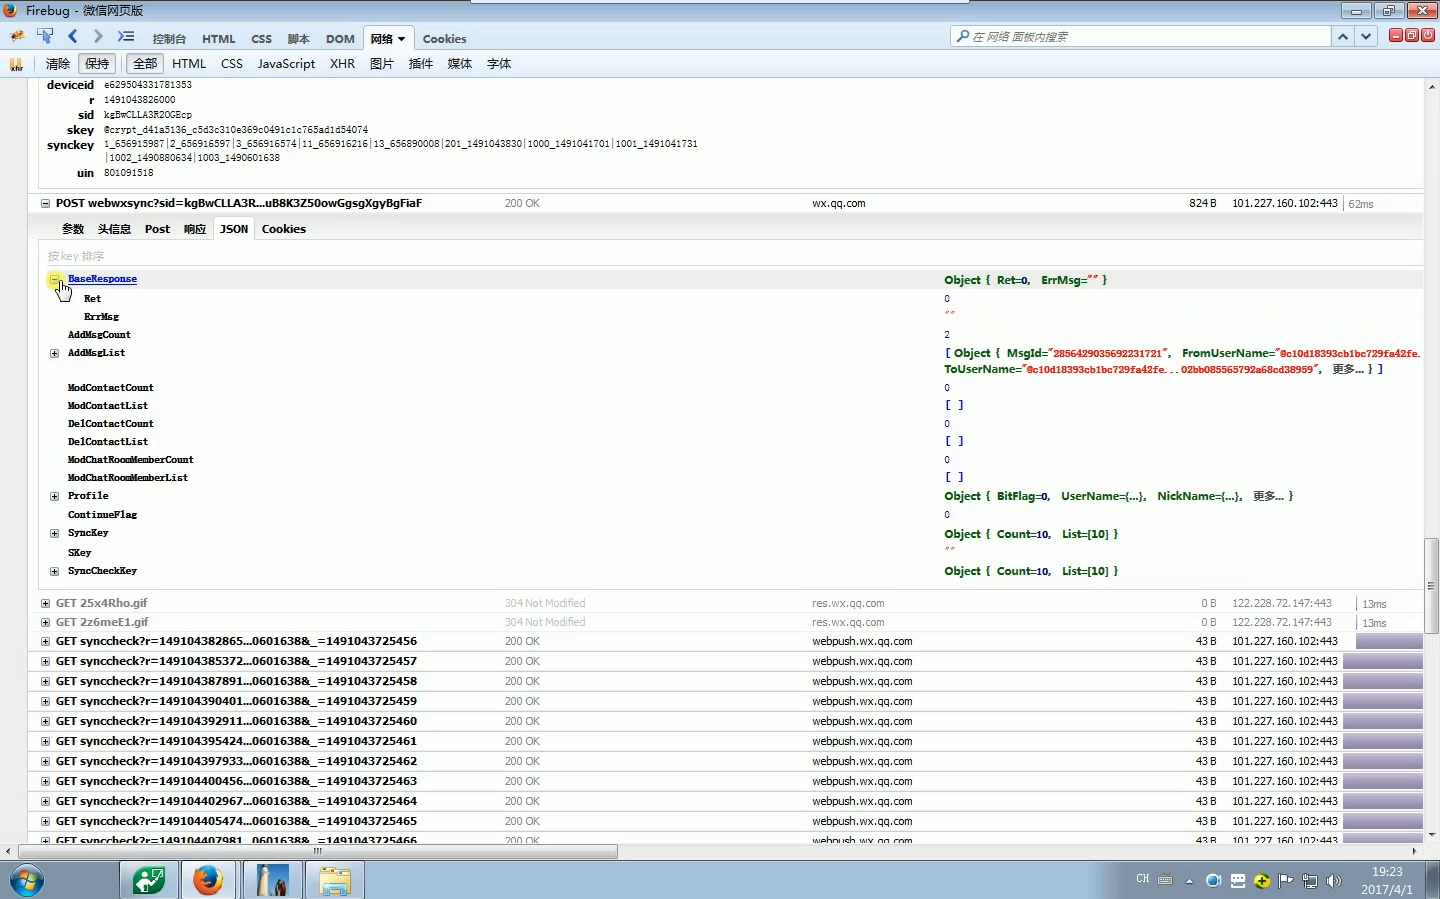1440x899 pixels.
Task: Expand syncheck request ending 1491043725456
Action: [x=45, y=641]
